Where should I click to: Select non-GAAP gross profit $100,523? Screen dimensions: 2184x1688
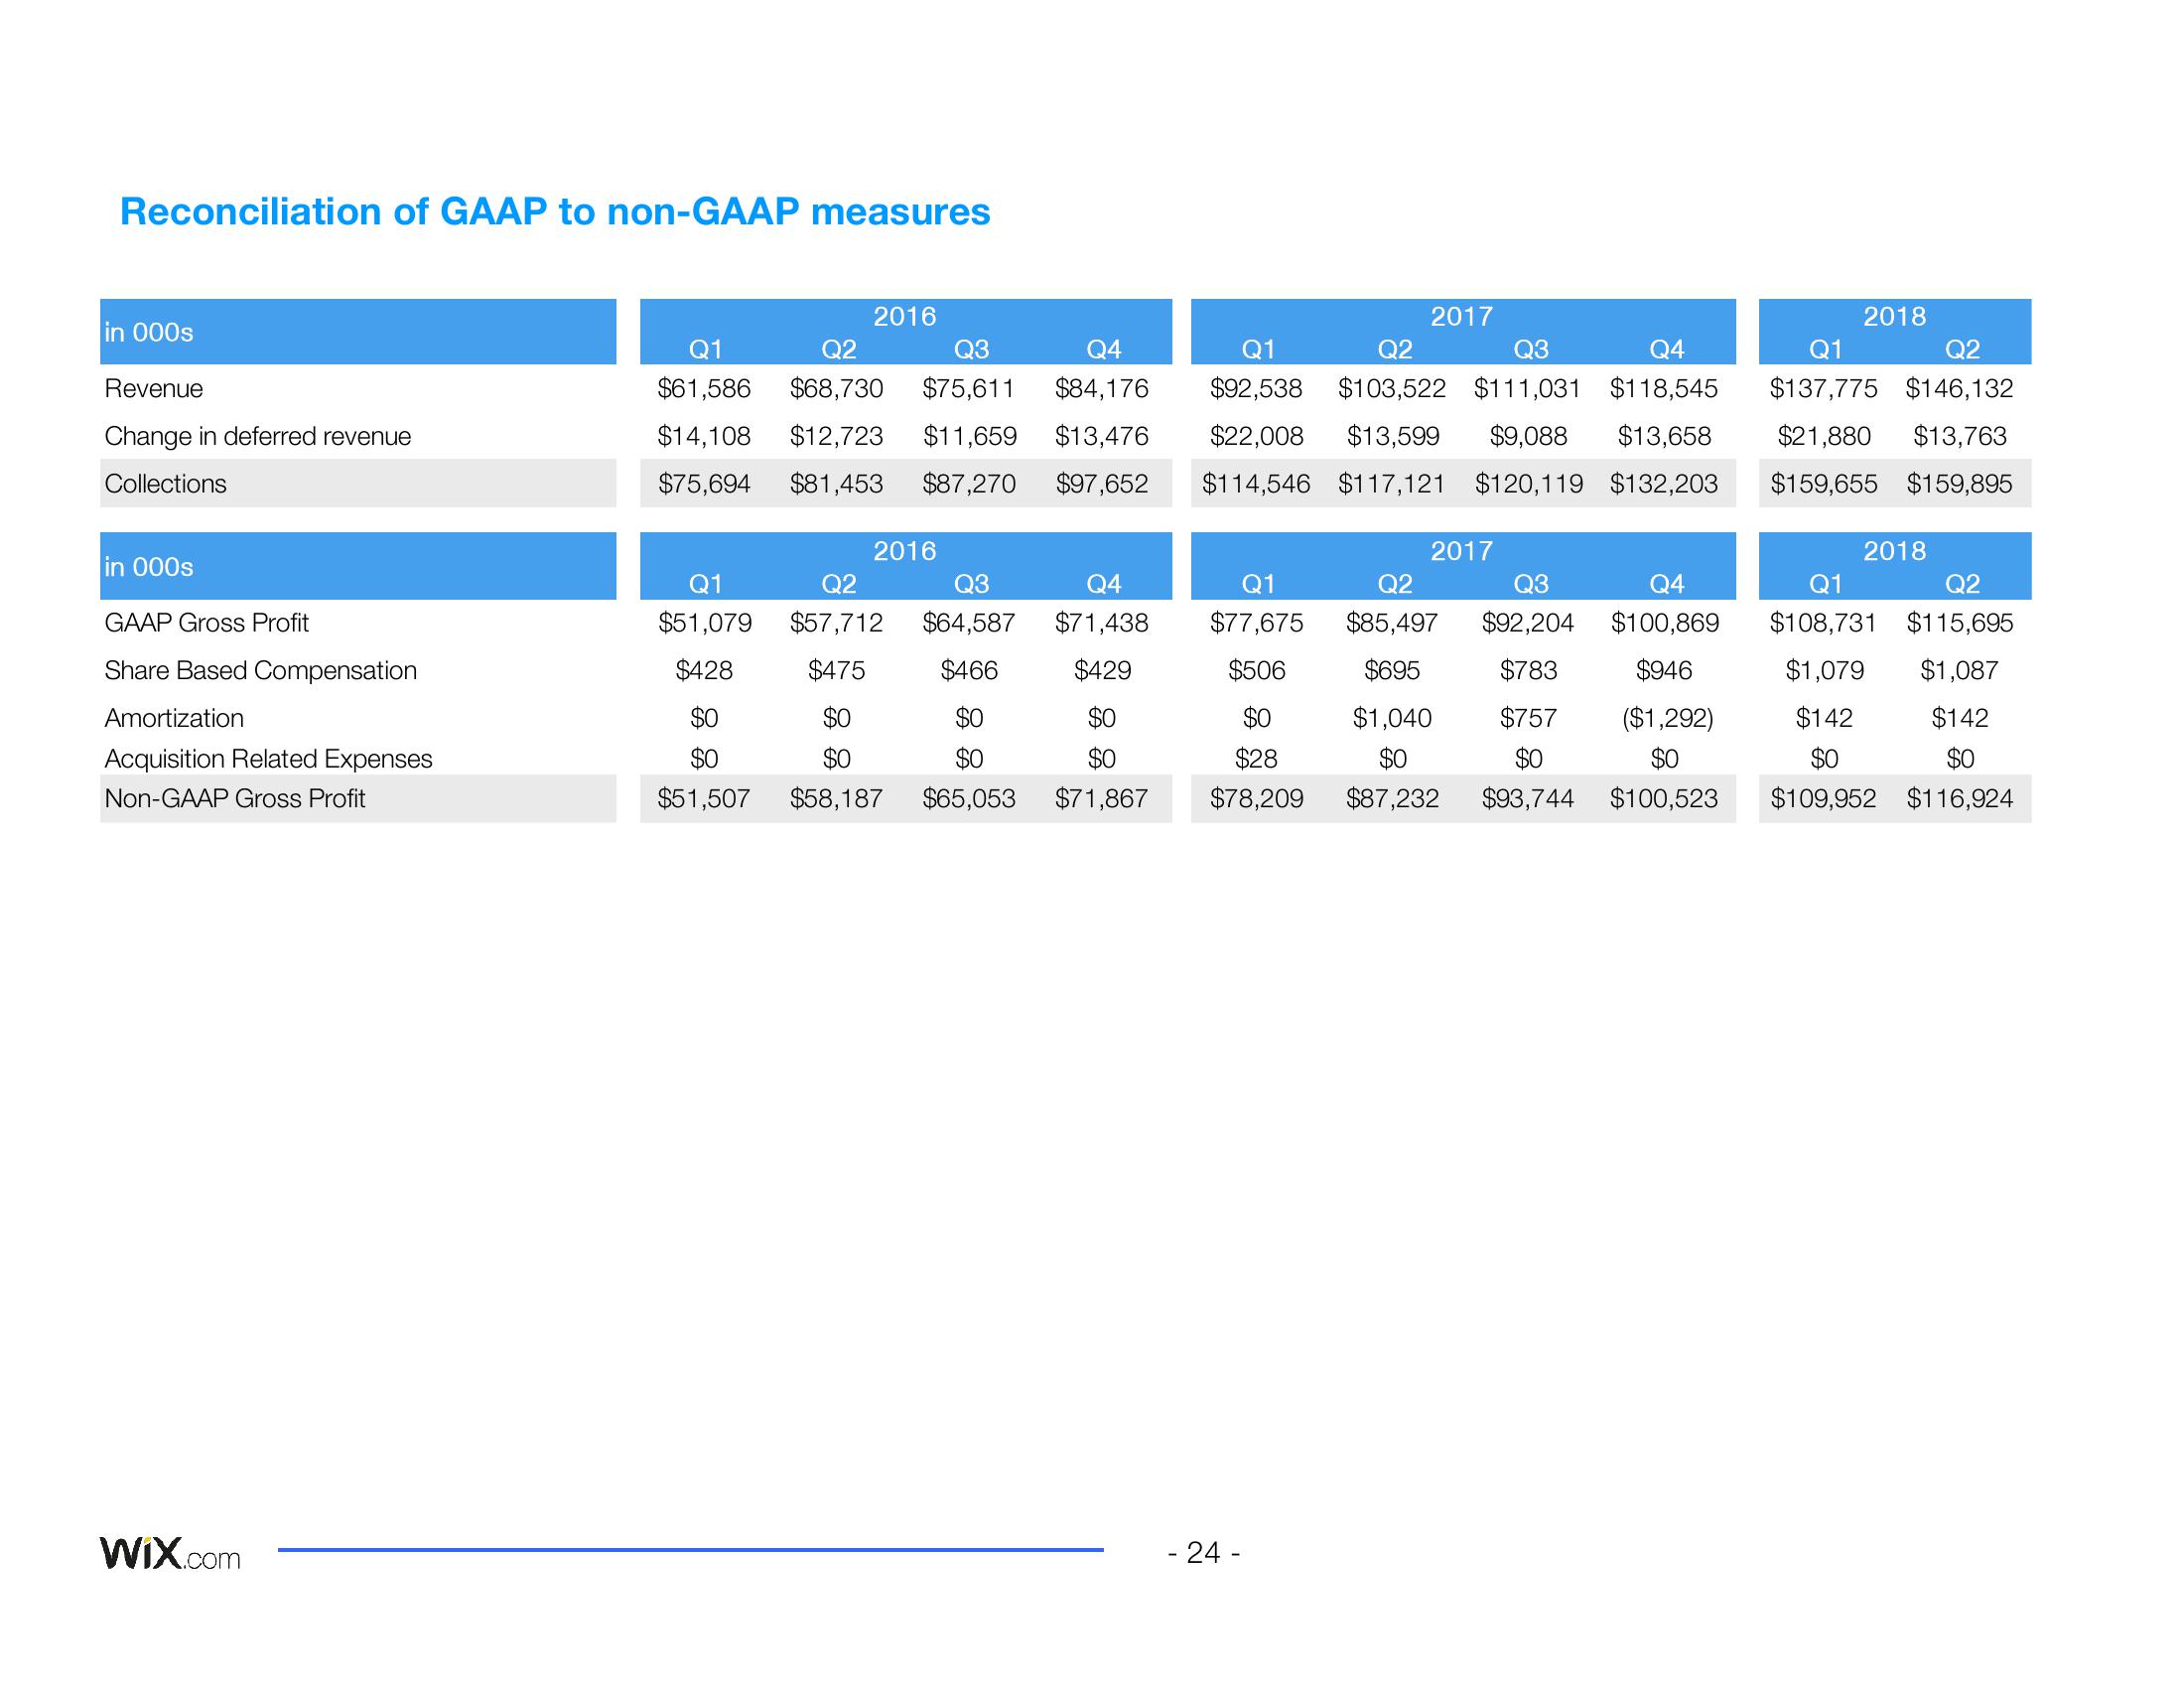pos(1664,798)
